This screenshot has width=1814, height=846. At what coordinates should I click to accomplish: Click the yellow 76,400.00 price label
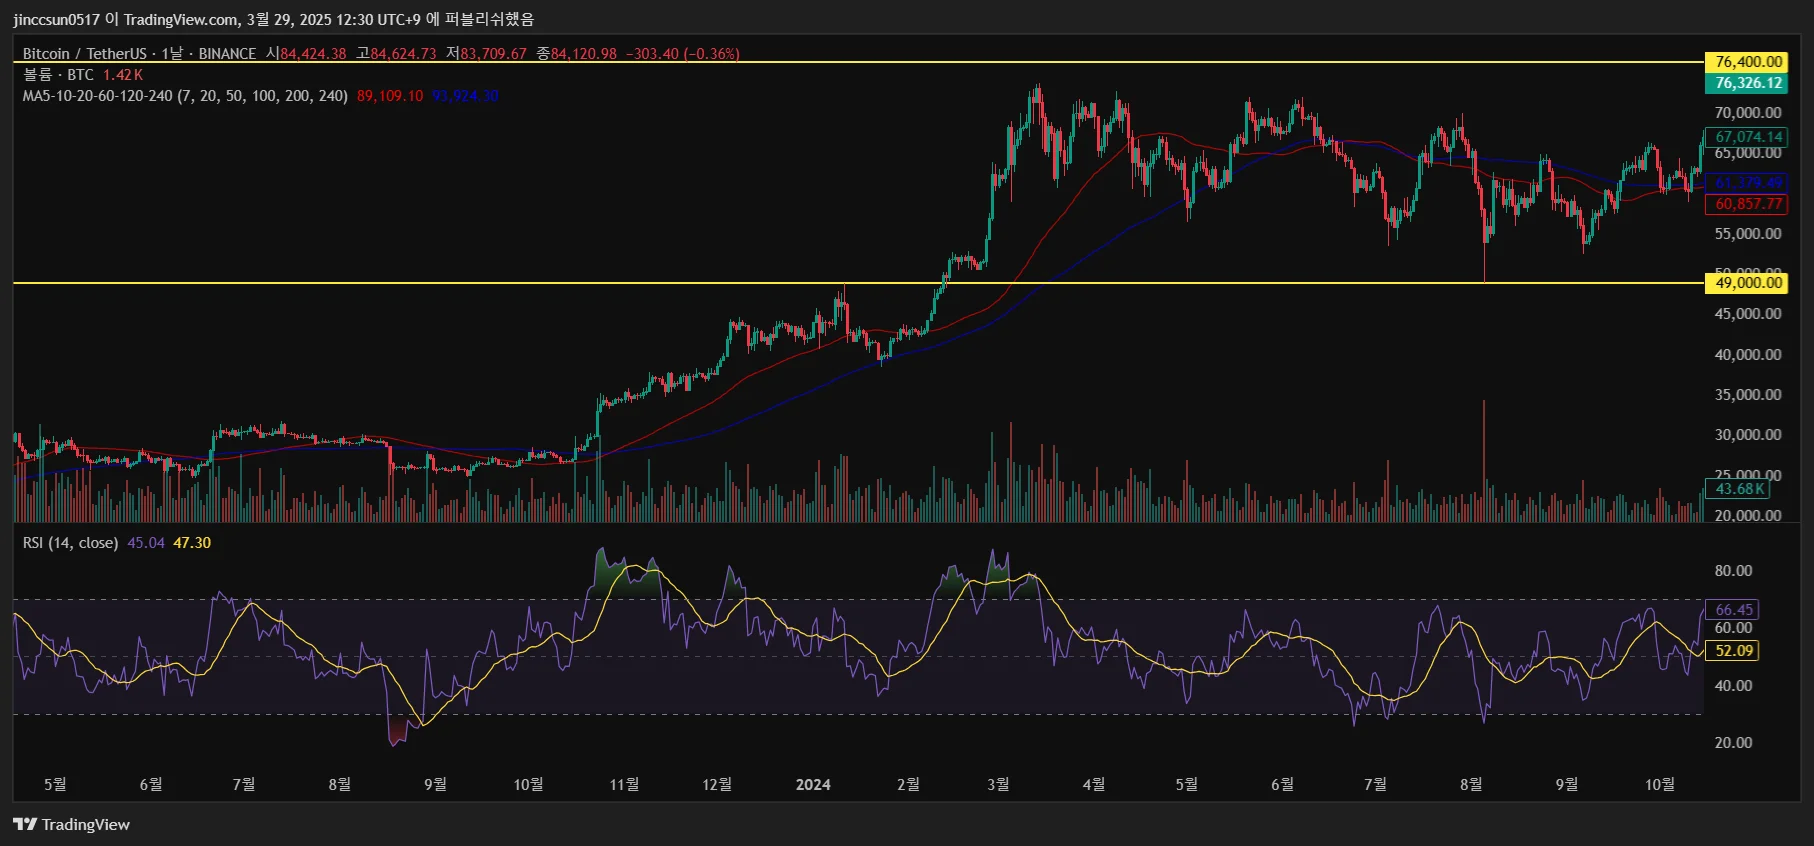click(x=1746, y=62)
